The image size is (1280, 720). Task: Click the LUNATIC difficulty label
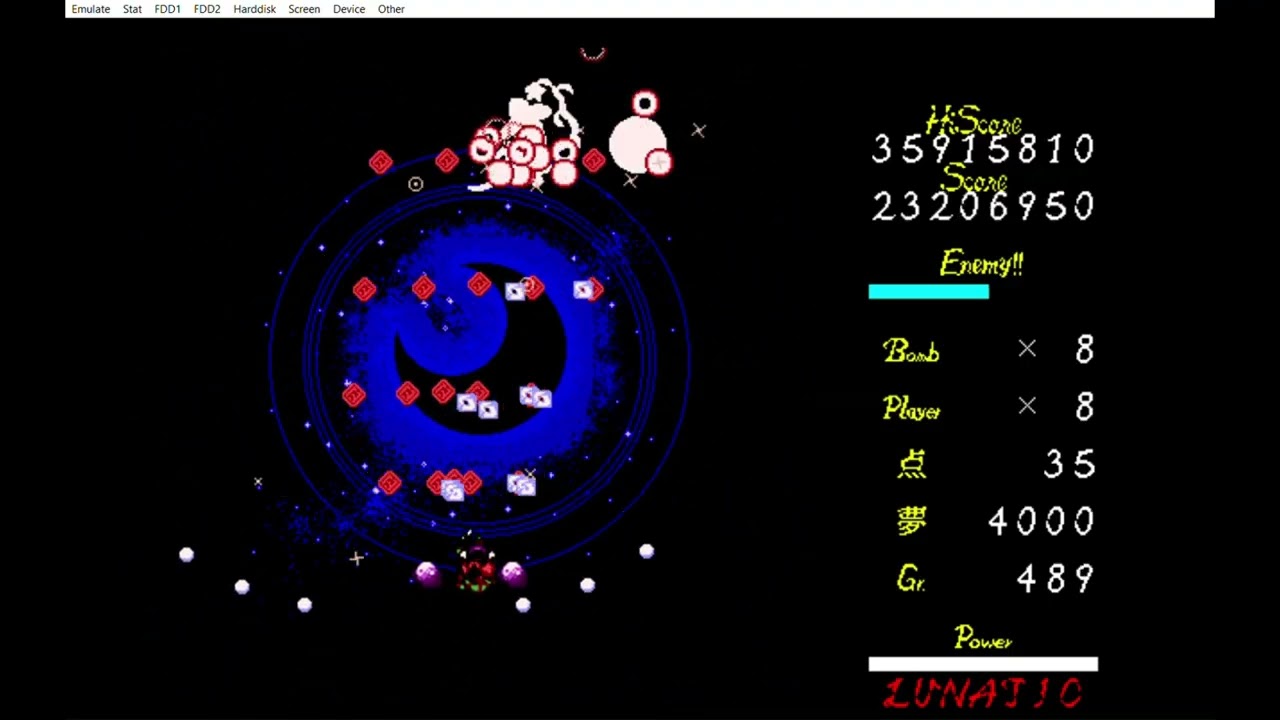coord(983,693)
